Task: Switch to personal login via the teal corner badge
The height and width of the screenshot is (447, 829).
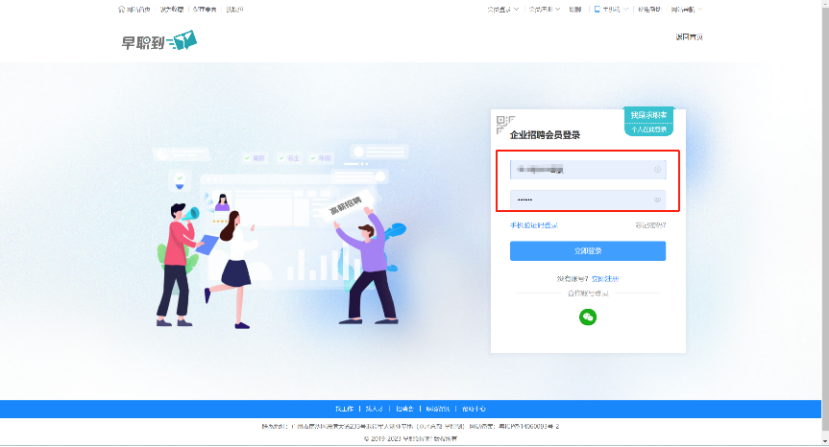Action: [649, 122]
